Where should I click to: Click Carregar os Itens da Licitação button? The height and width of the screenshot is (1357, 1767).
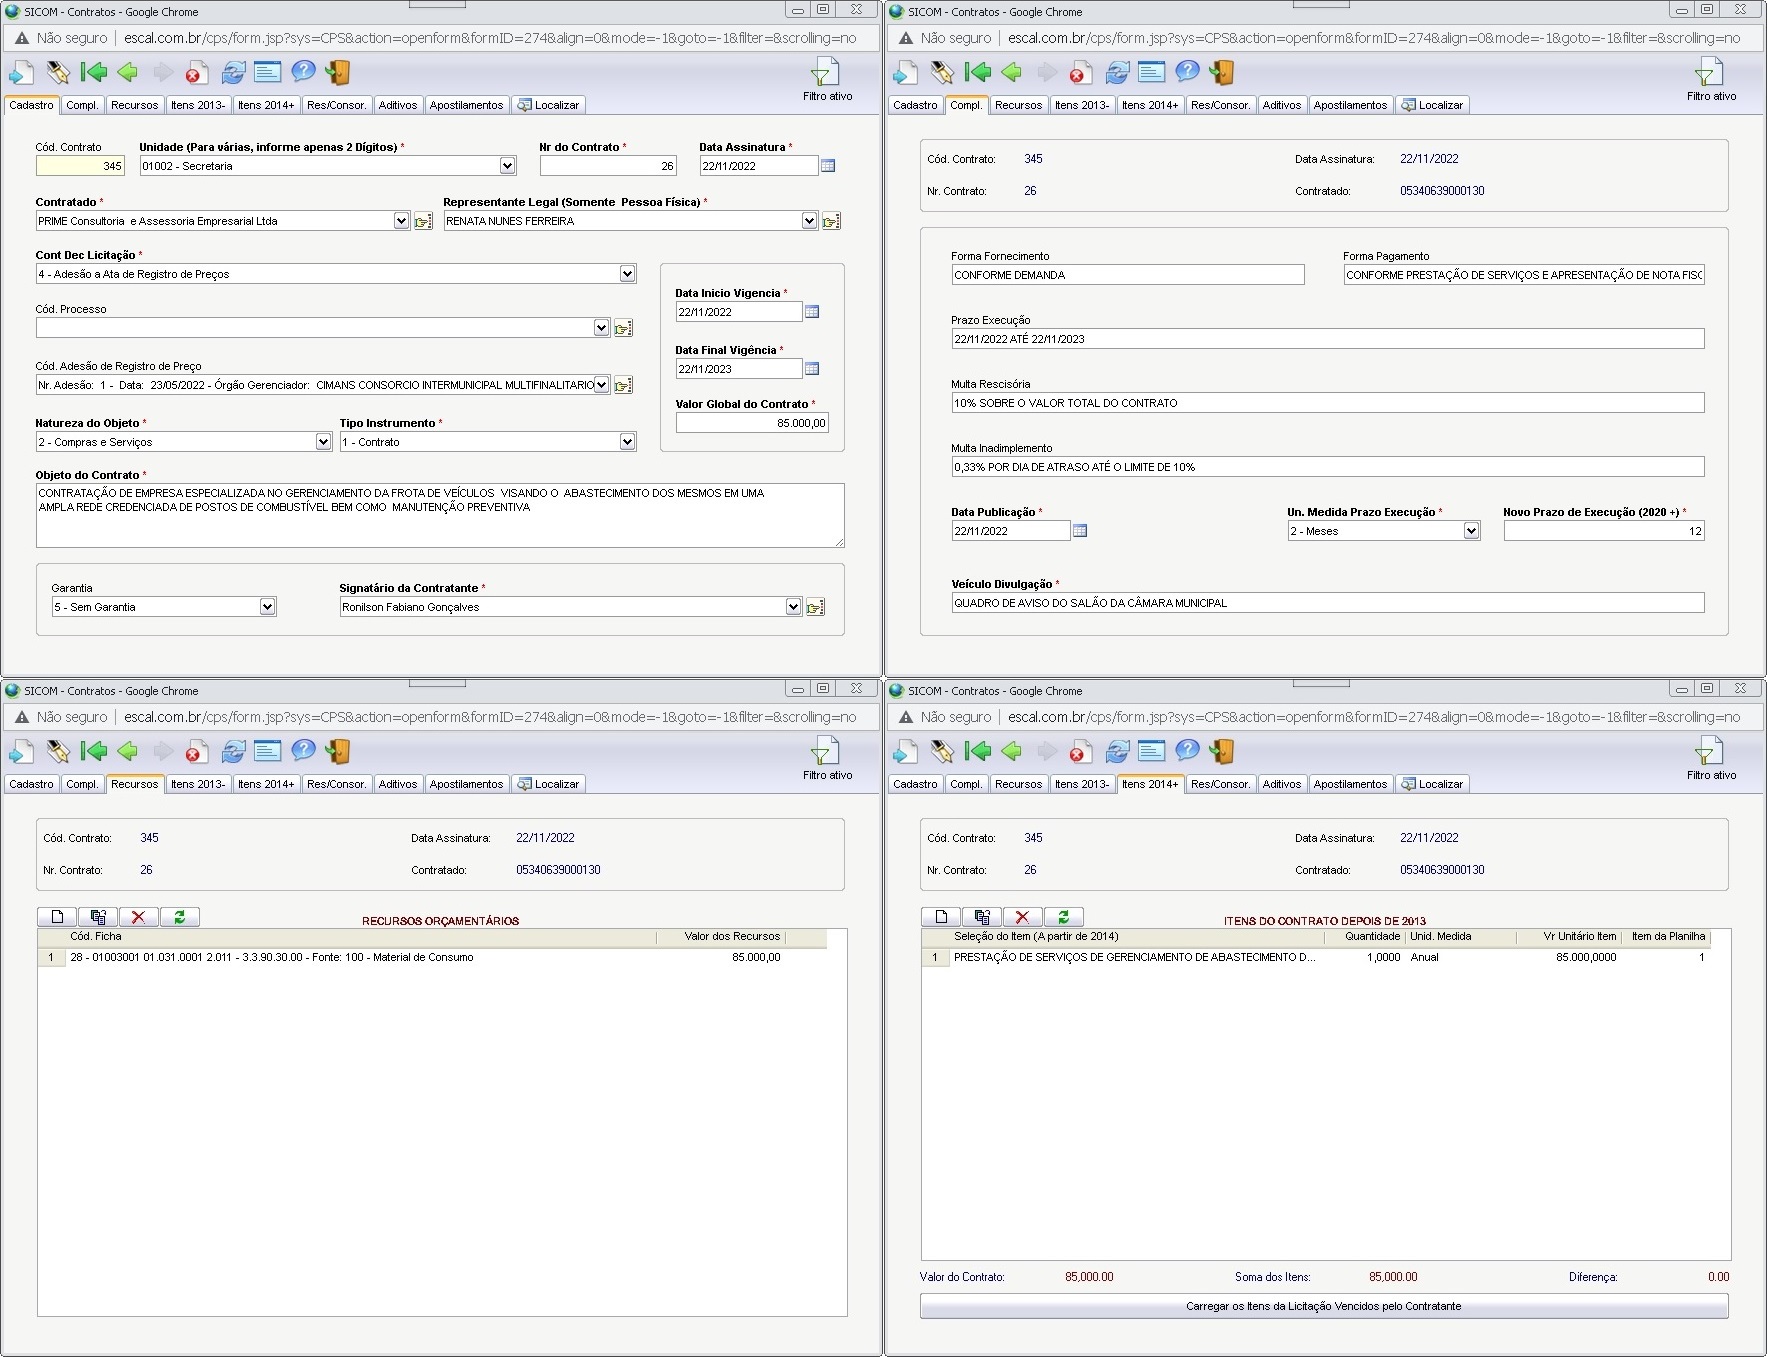coord(1323,1306)
